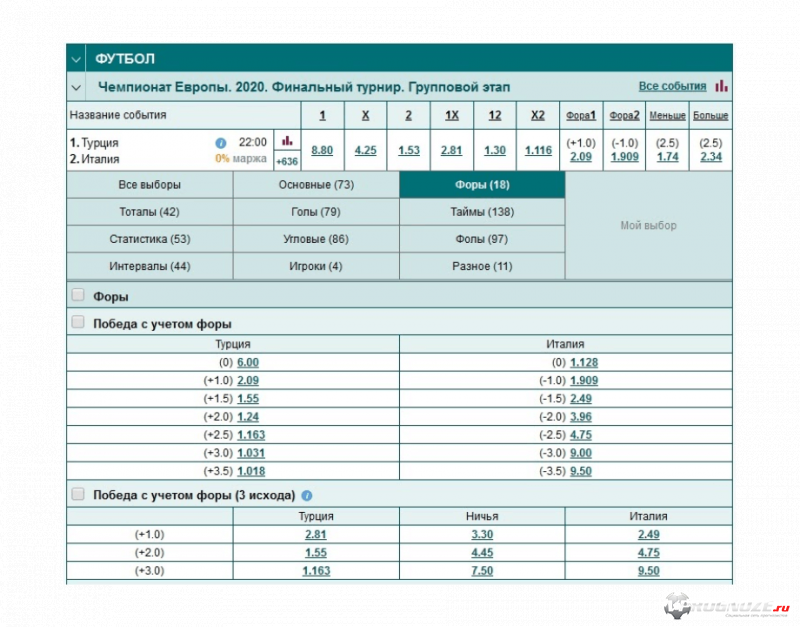
Task: Collapse the Чемпионат Европы league chevron
Action: pos(76,87)
